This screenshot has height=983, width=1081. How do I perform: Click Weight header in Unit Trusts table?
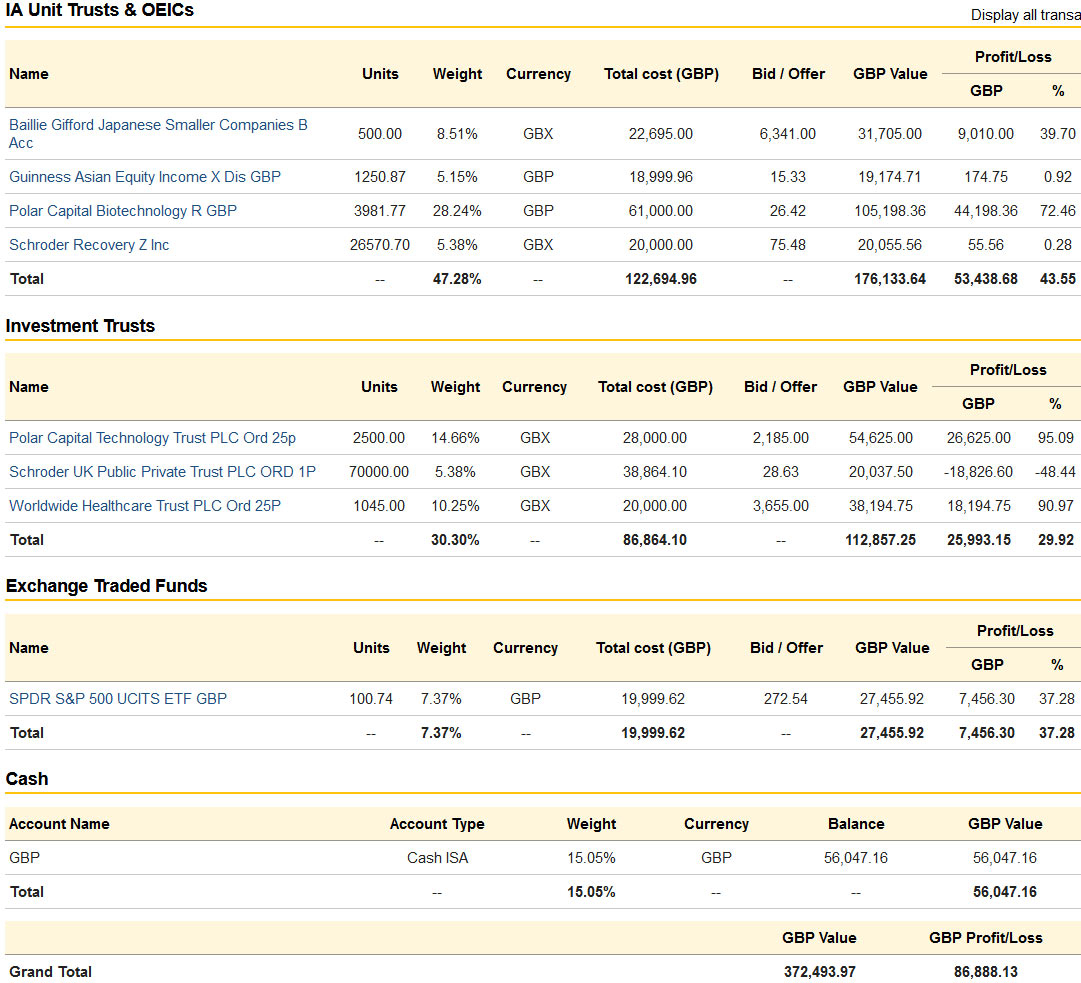[x=457, y=74]
